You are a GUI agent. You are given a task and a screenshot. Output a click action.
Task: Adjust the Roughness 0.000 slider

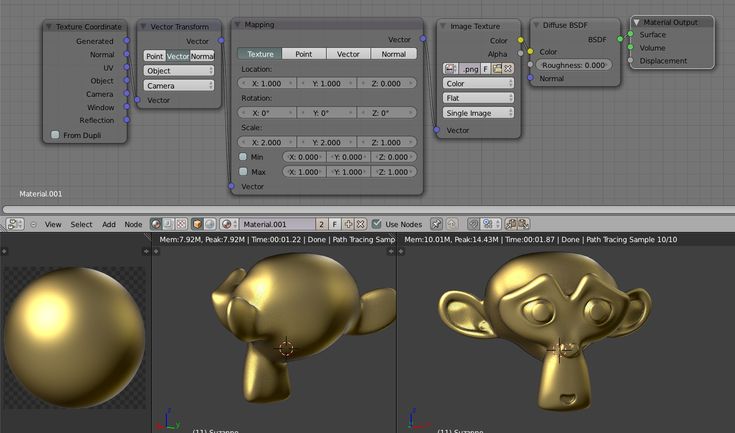coord(574,65)
